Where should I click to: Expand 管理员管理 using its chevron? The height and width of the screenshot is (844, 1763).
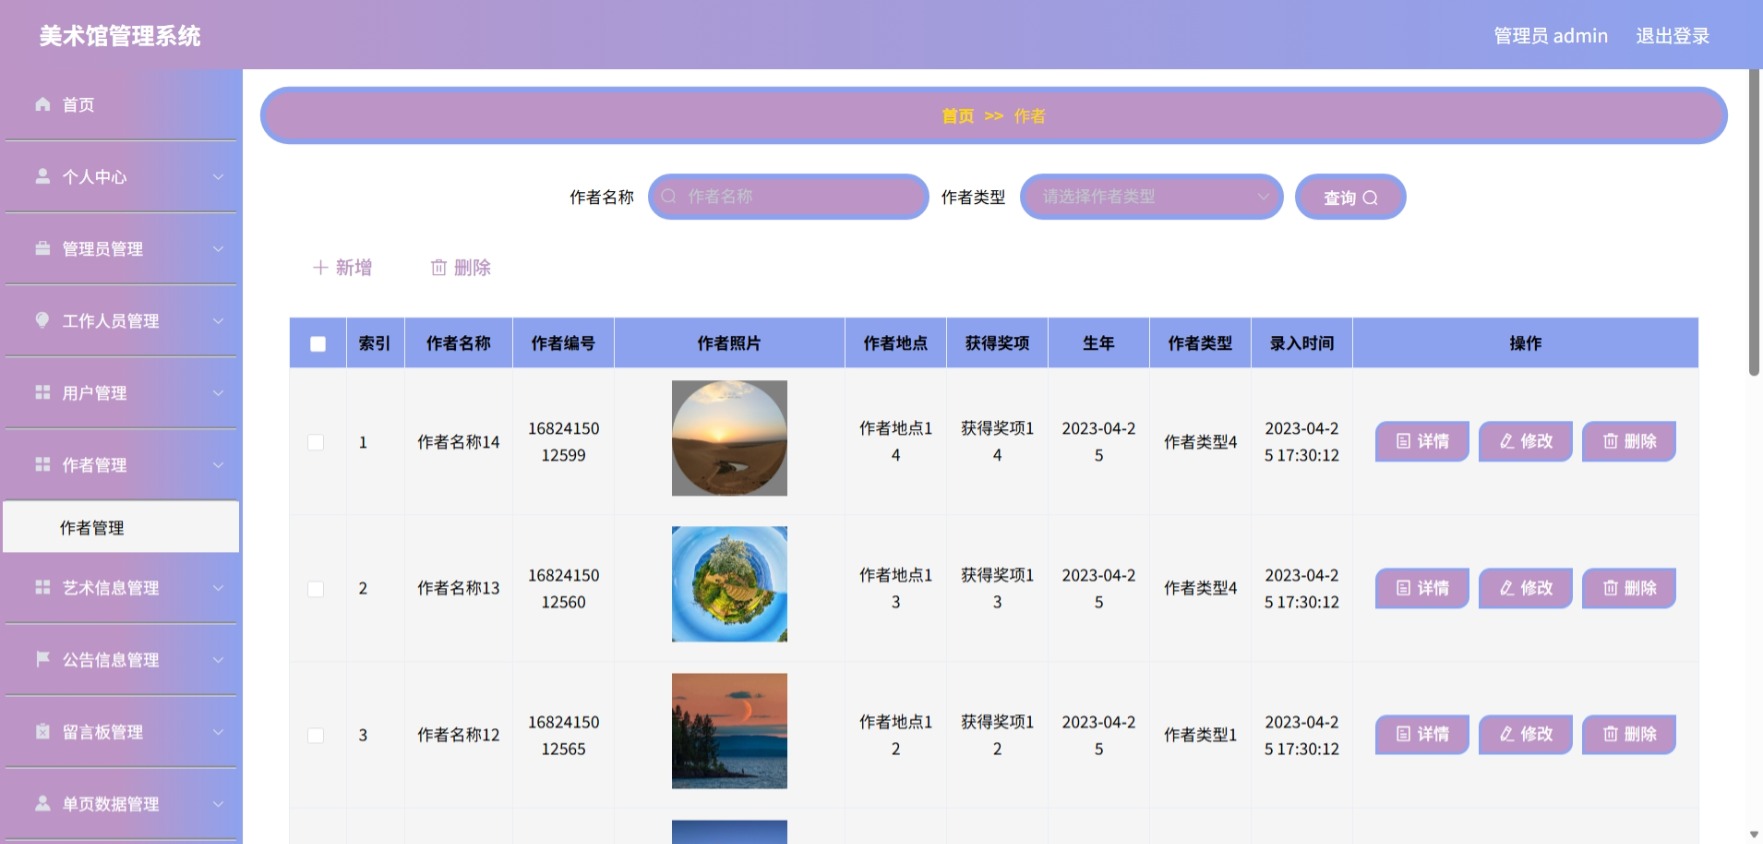[218, 249]
